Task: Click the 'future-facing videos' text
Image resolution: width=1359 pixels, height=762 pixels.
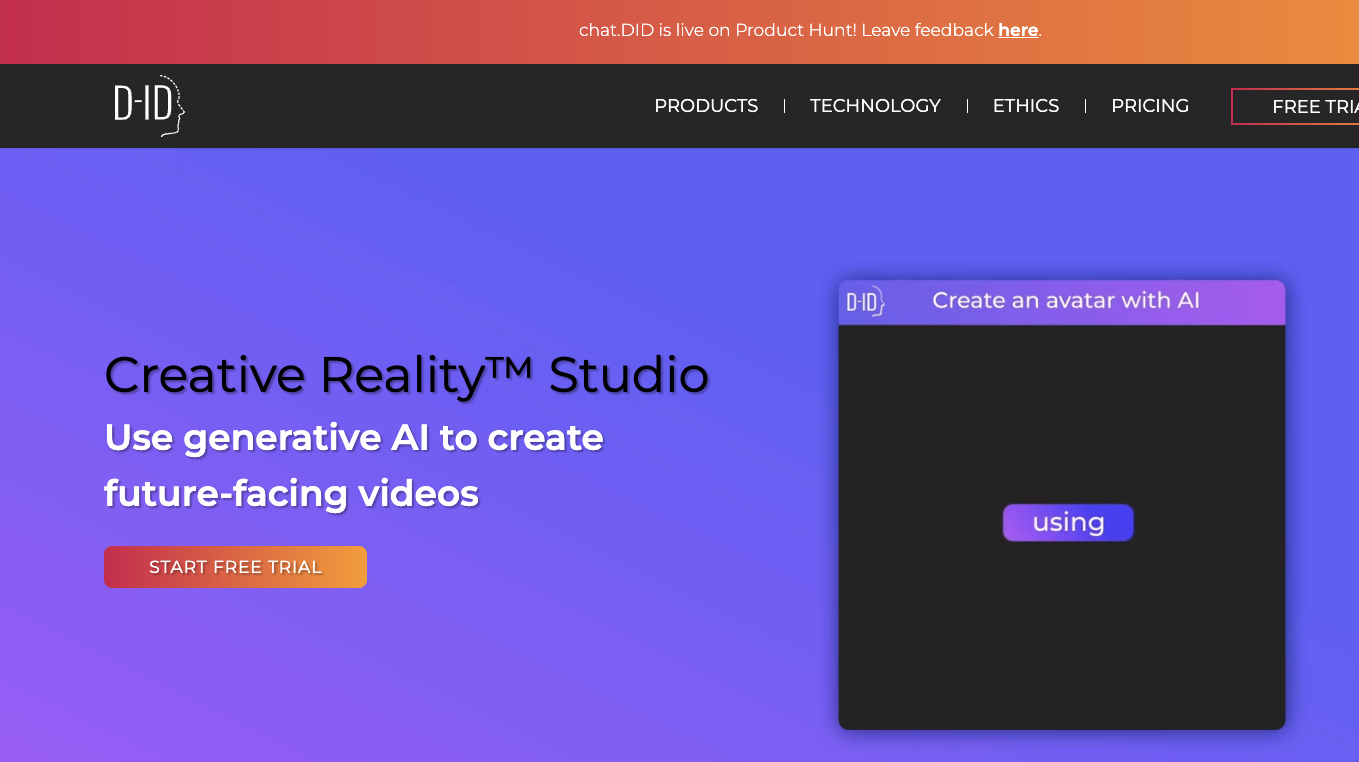Action: coord(292,493)
